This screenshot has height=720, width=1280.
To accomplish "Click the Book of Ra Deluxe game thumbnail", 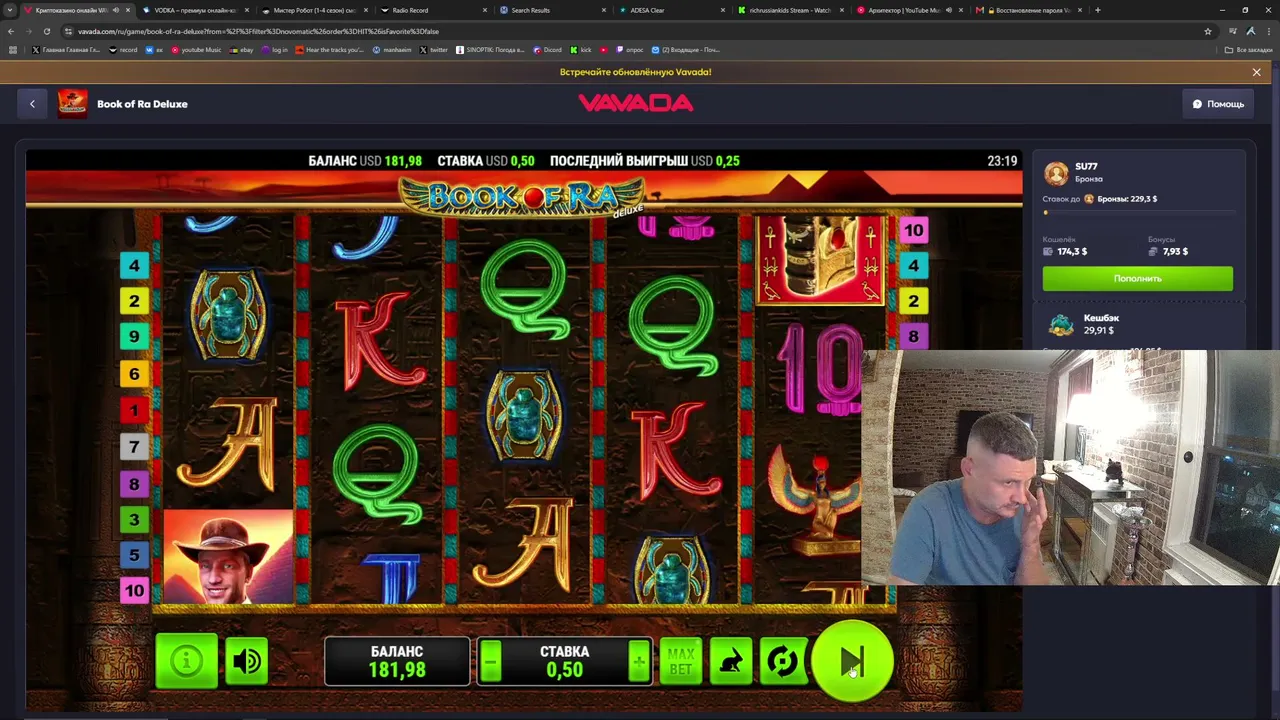I will click(72, 104).
